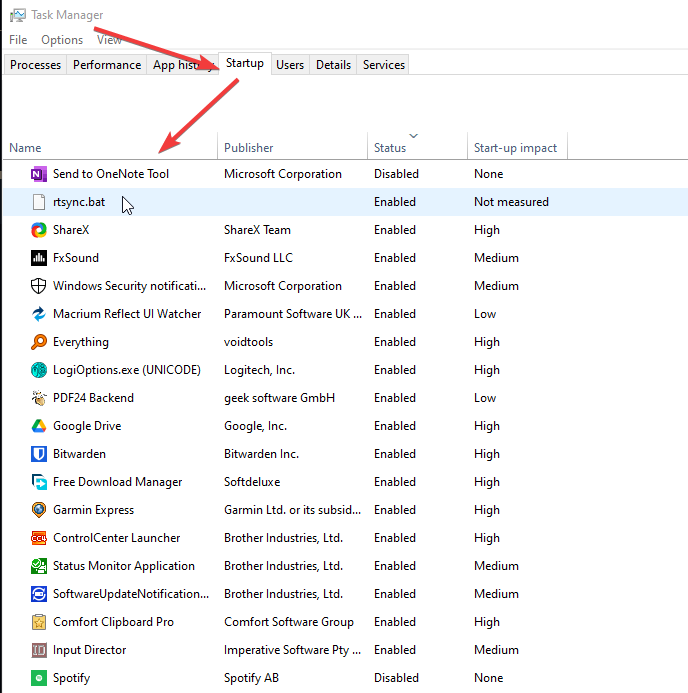The image size is (688, 693).
Task: Click the Task Manager title bar icon
Action: [17, 15]
